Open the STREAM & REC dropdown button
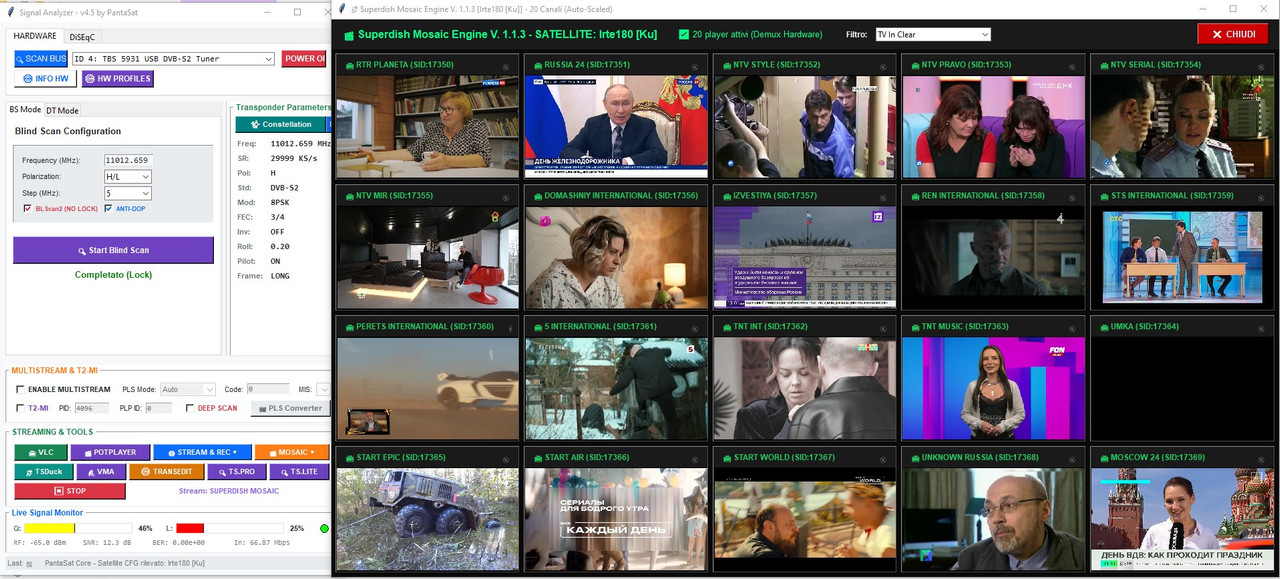1280x579 pixels. click(201, 452)
